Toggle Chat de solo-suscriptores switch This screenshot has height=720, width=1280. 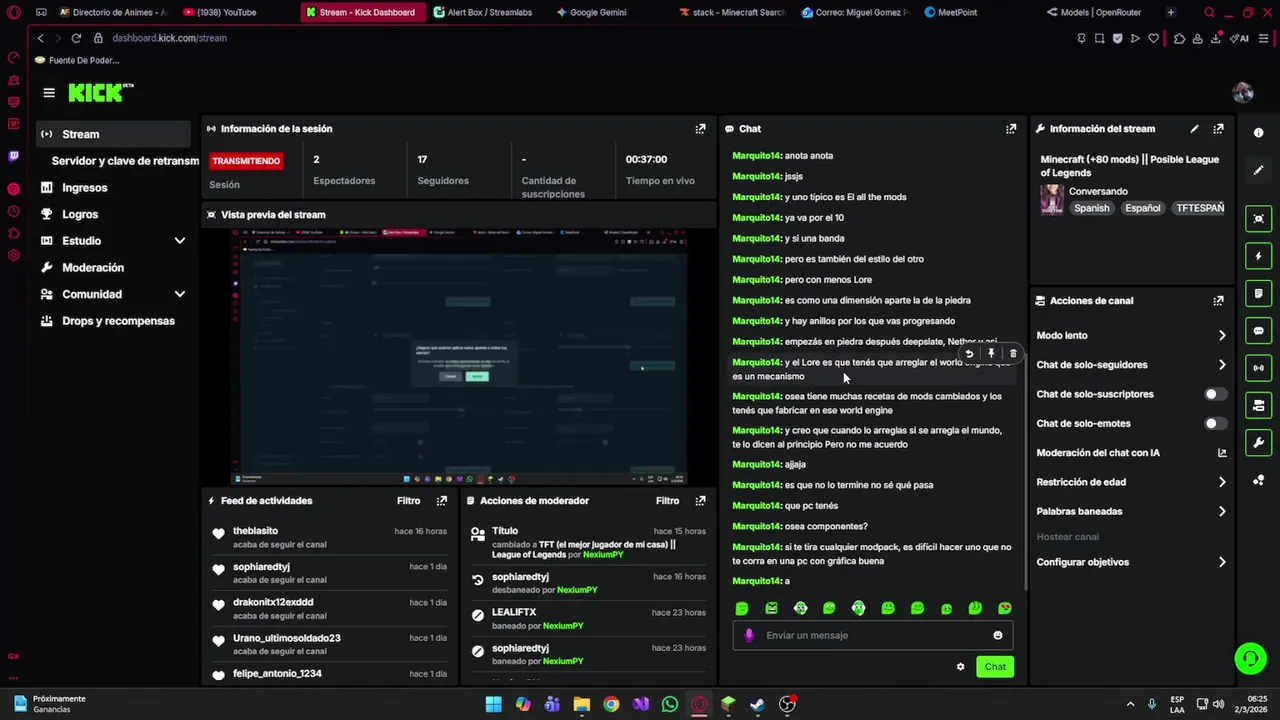[x=1215, y=394]
